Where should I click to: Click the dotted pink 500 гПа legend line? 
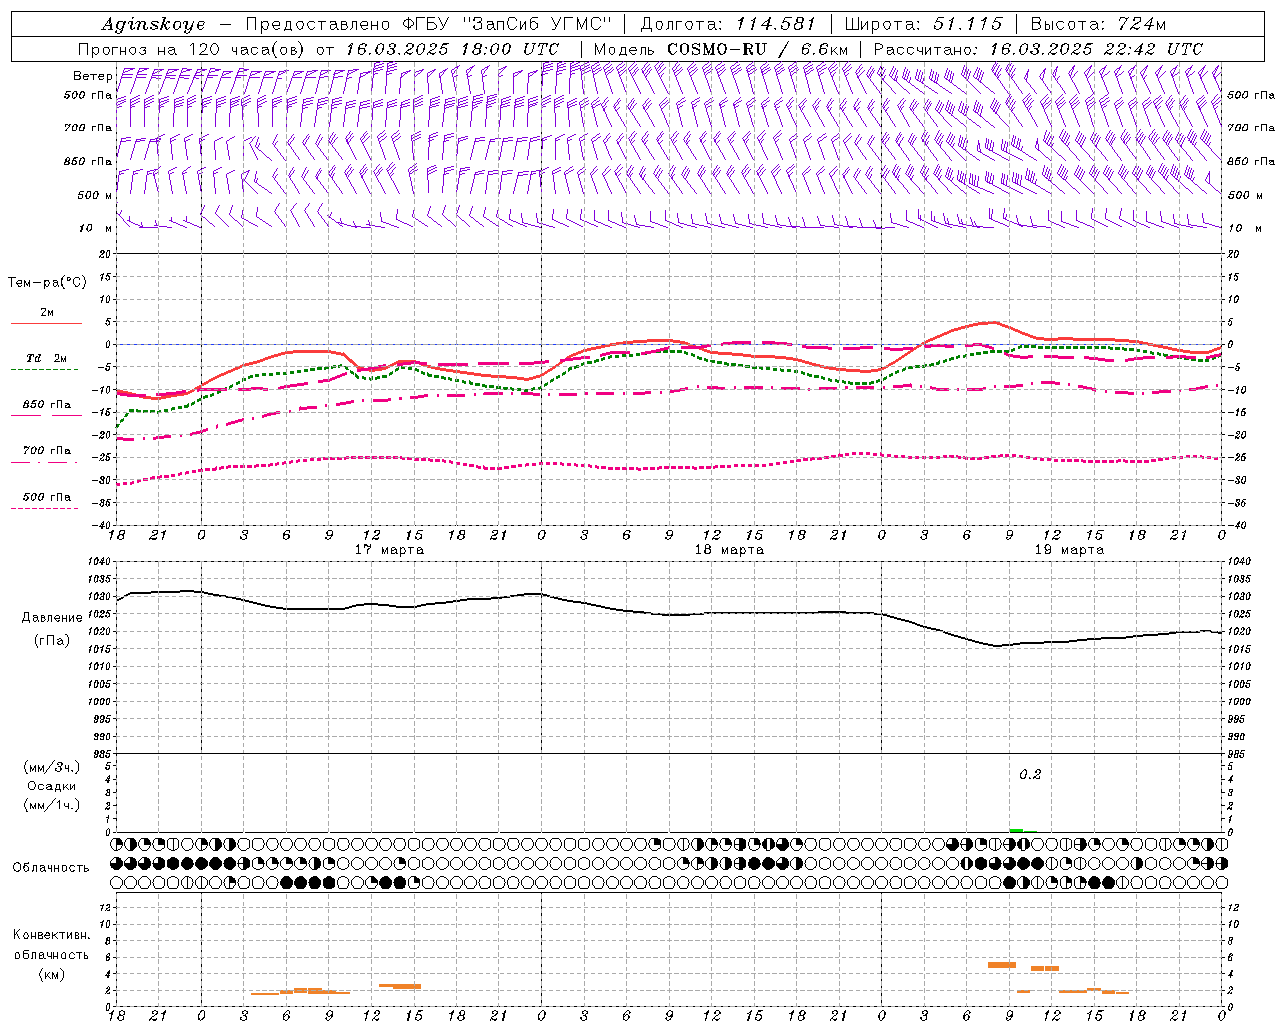coord(44,509)
